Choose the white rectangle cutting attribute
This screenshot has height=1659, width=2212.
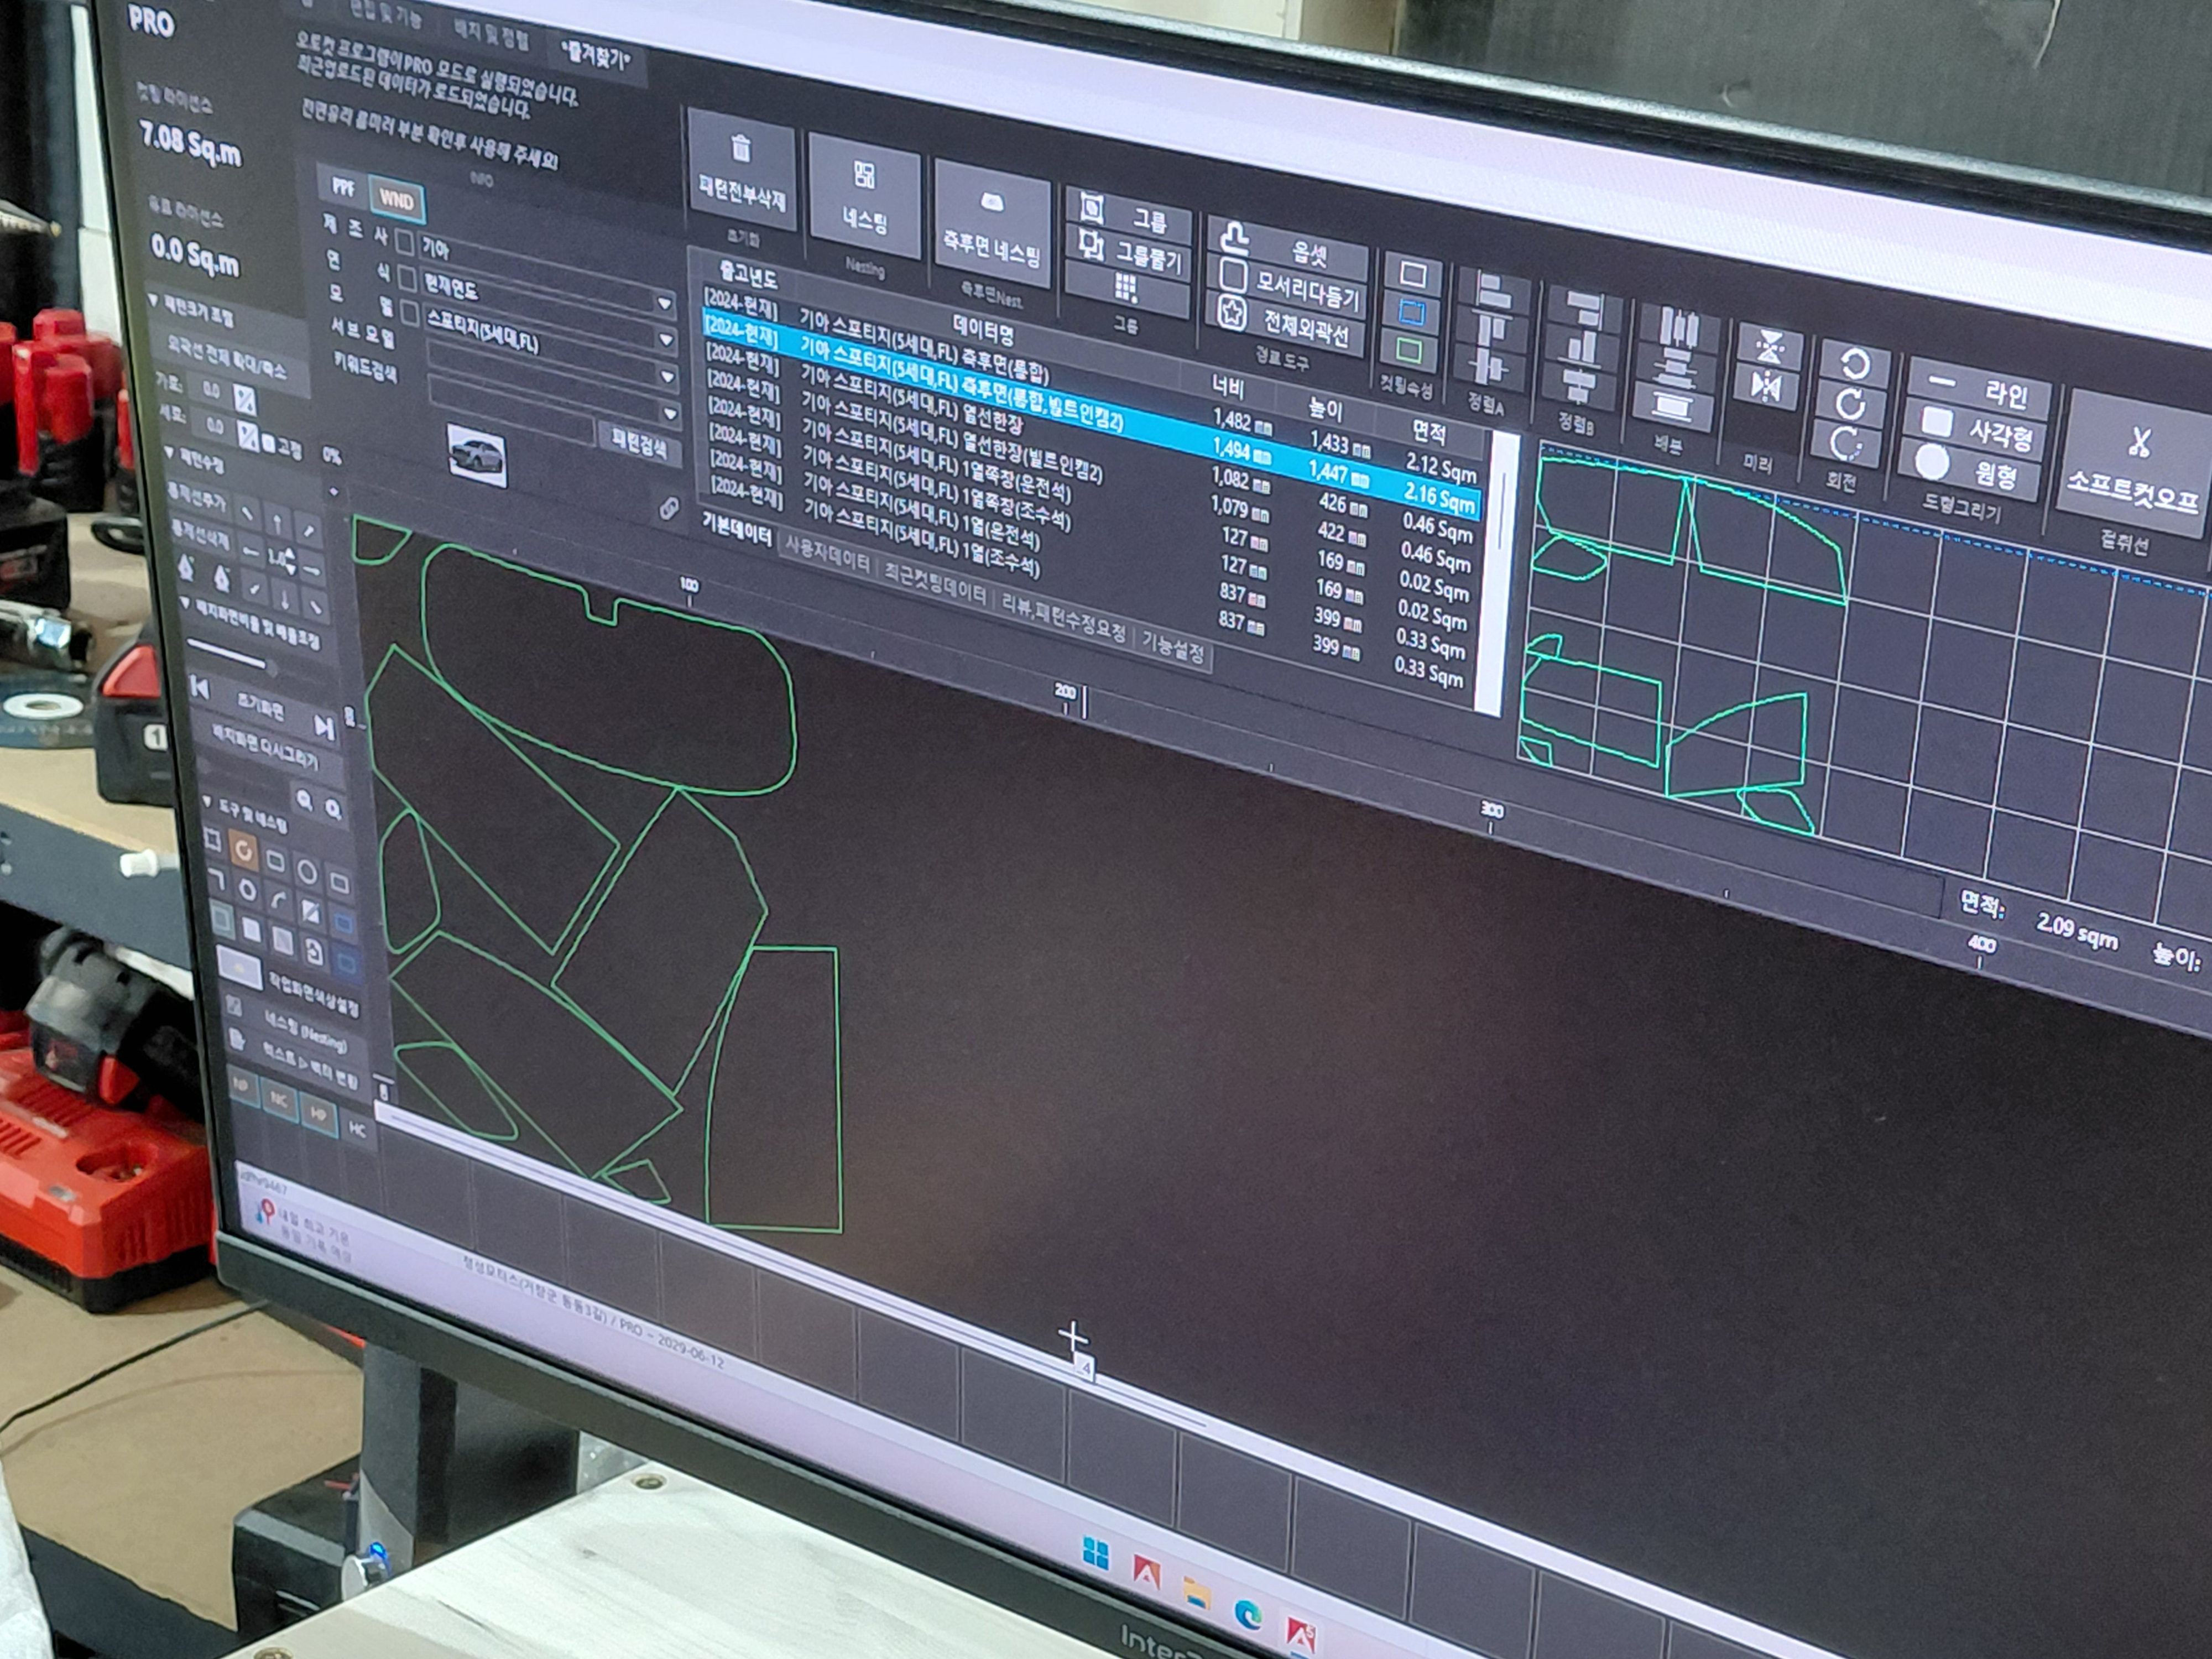click(1413, 274)
